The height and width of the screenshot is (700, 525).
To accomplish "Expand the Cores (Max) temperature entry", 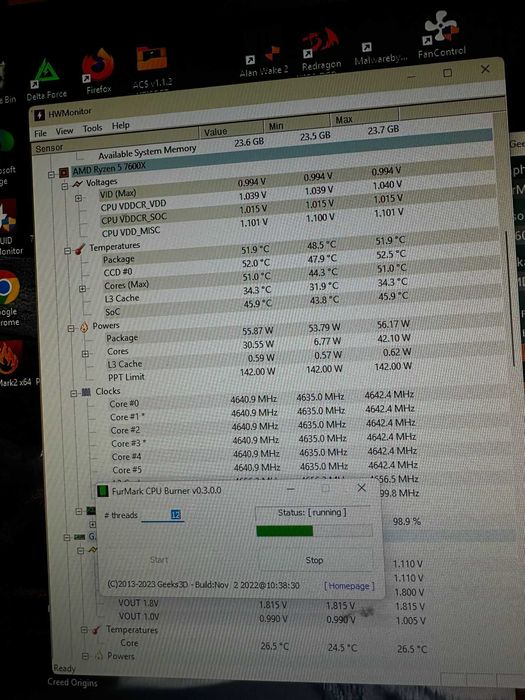I will (82, 289).
